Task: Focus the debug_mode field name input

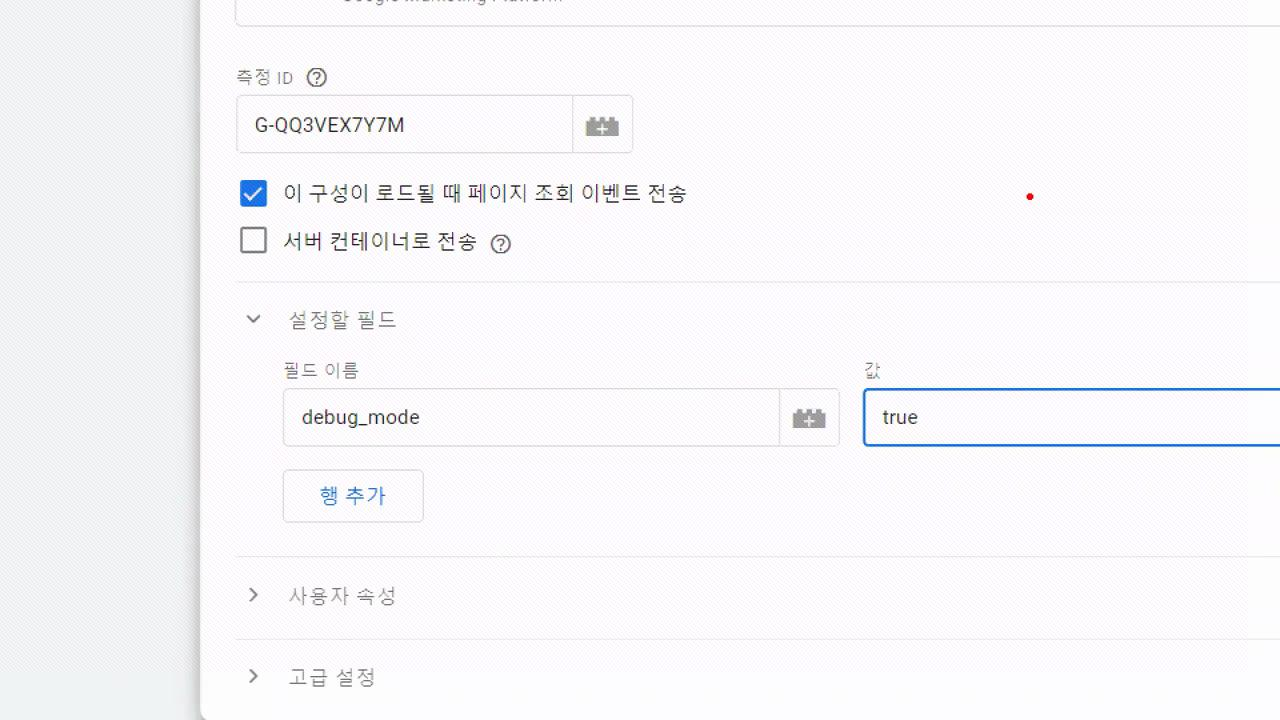Action: (x=531, y=418)
